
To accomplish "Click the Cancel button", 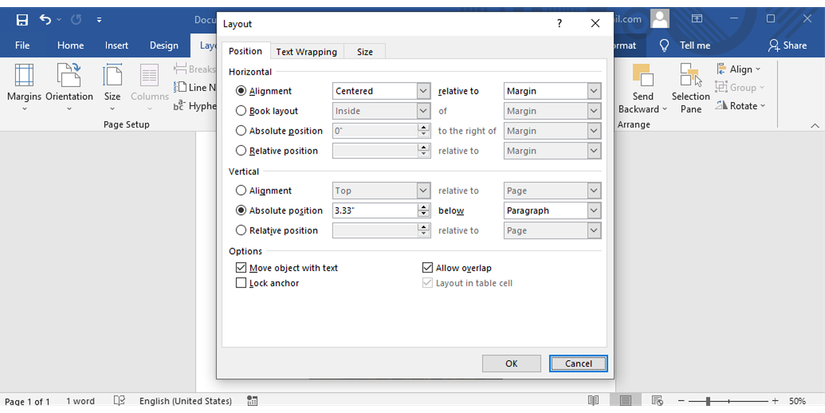I will 578,364.
